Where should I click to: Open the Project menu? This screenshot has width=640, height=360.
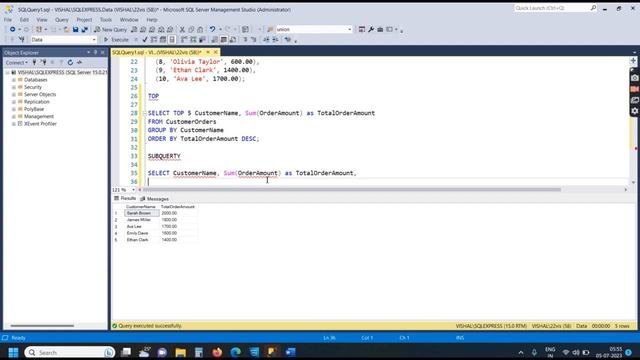click(x=84, y=20)
